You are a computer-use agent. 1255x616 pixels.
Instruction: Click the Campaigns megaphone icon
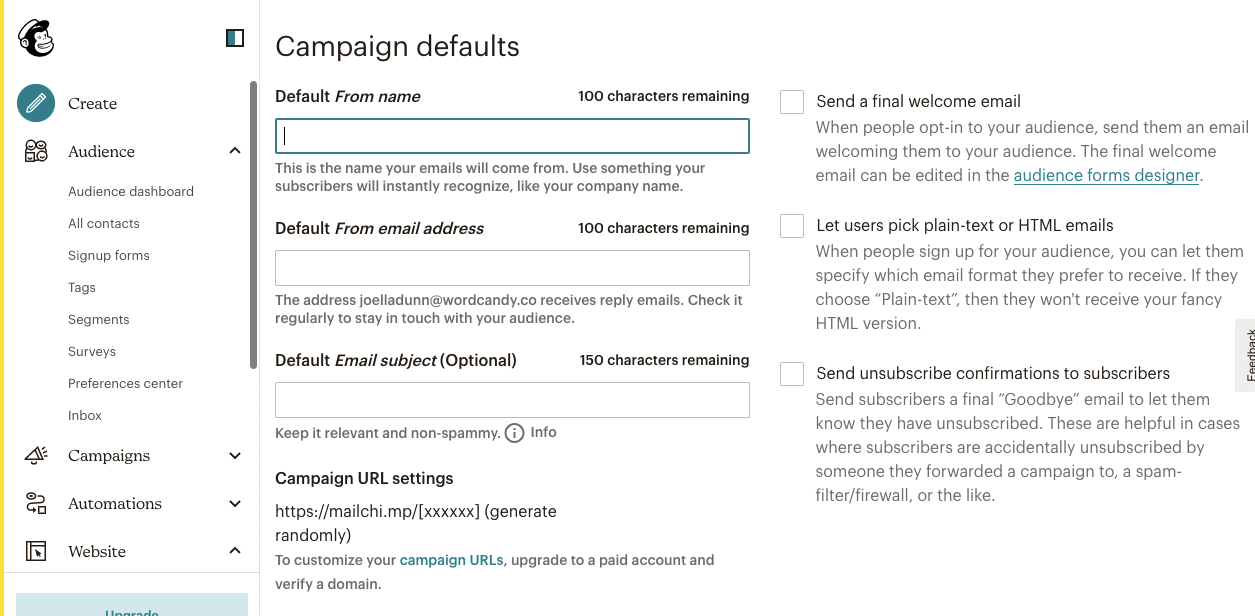[x=35, y=455]
